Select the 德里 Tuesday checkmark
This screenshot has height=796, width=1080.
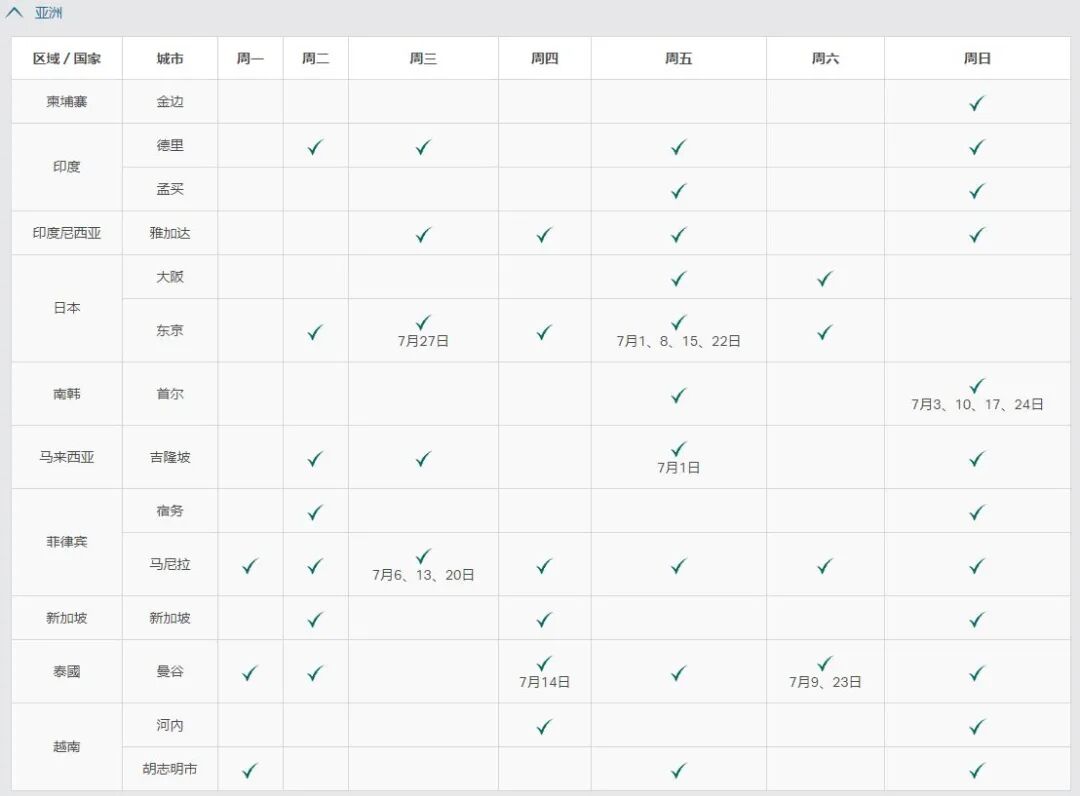click(315, 146)
